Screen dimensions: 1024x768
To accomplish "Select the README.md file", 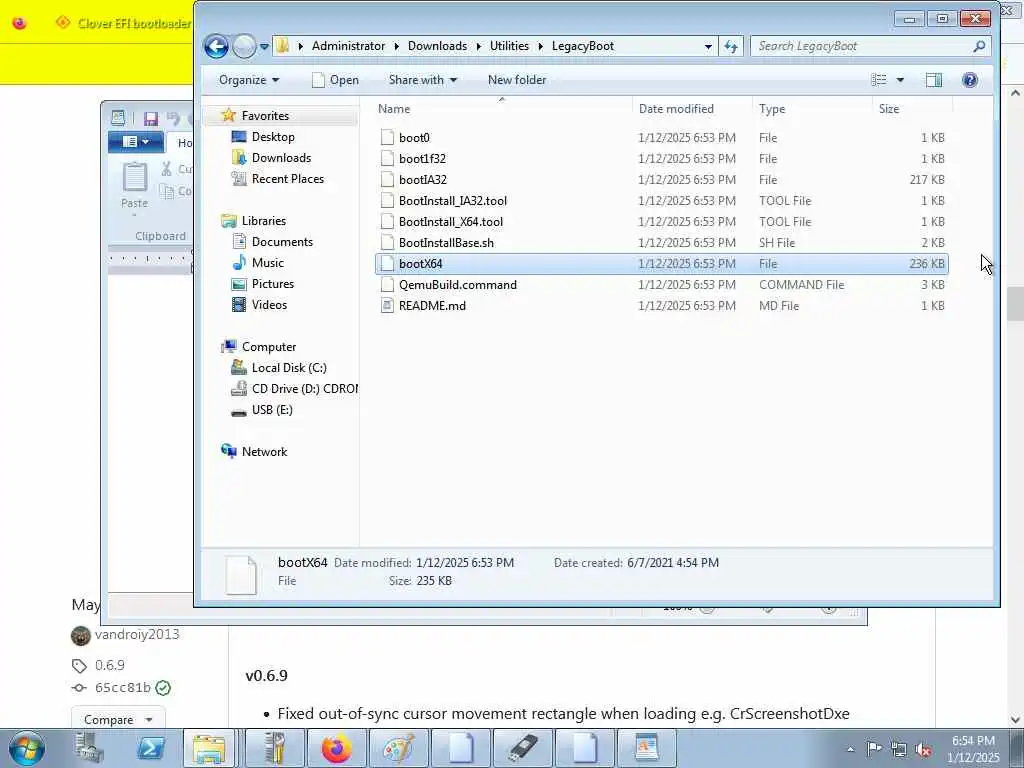I will 661,306.
